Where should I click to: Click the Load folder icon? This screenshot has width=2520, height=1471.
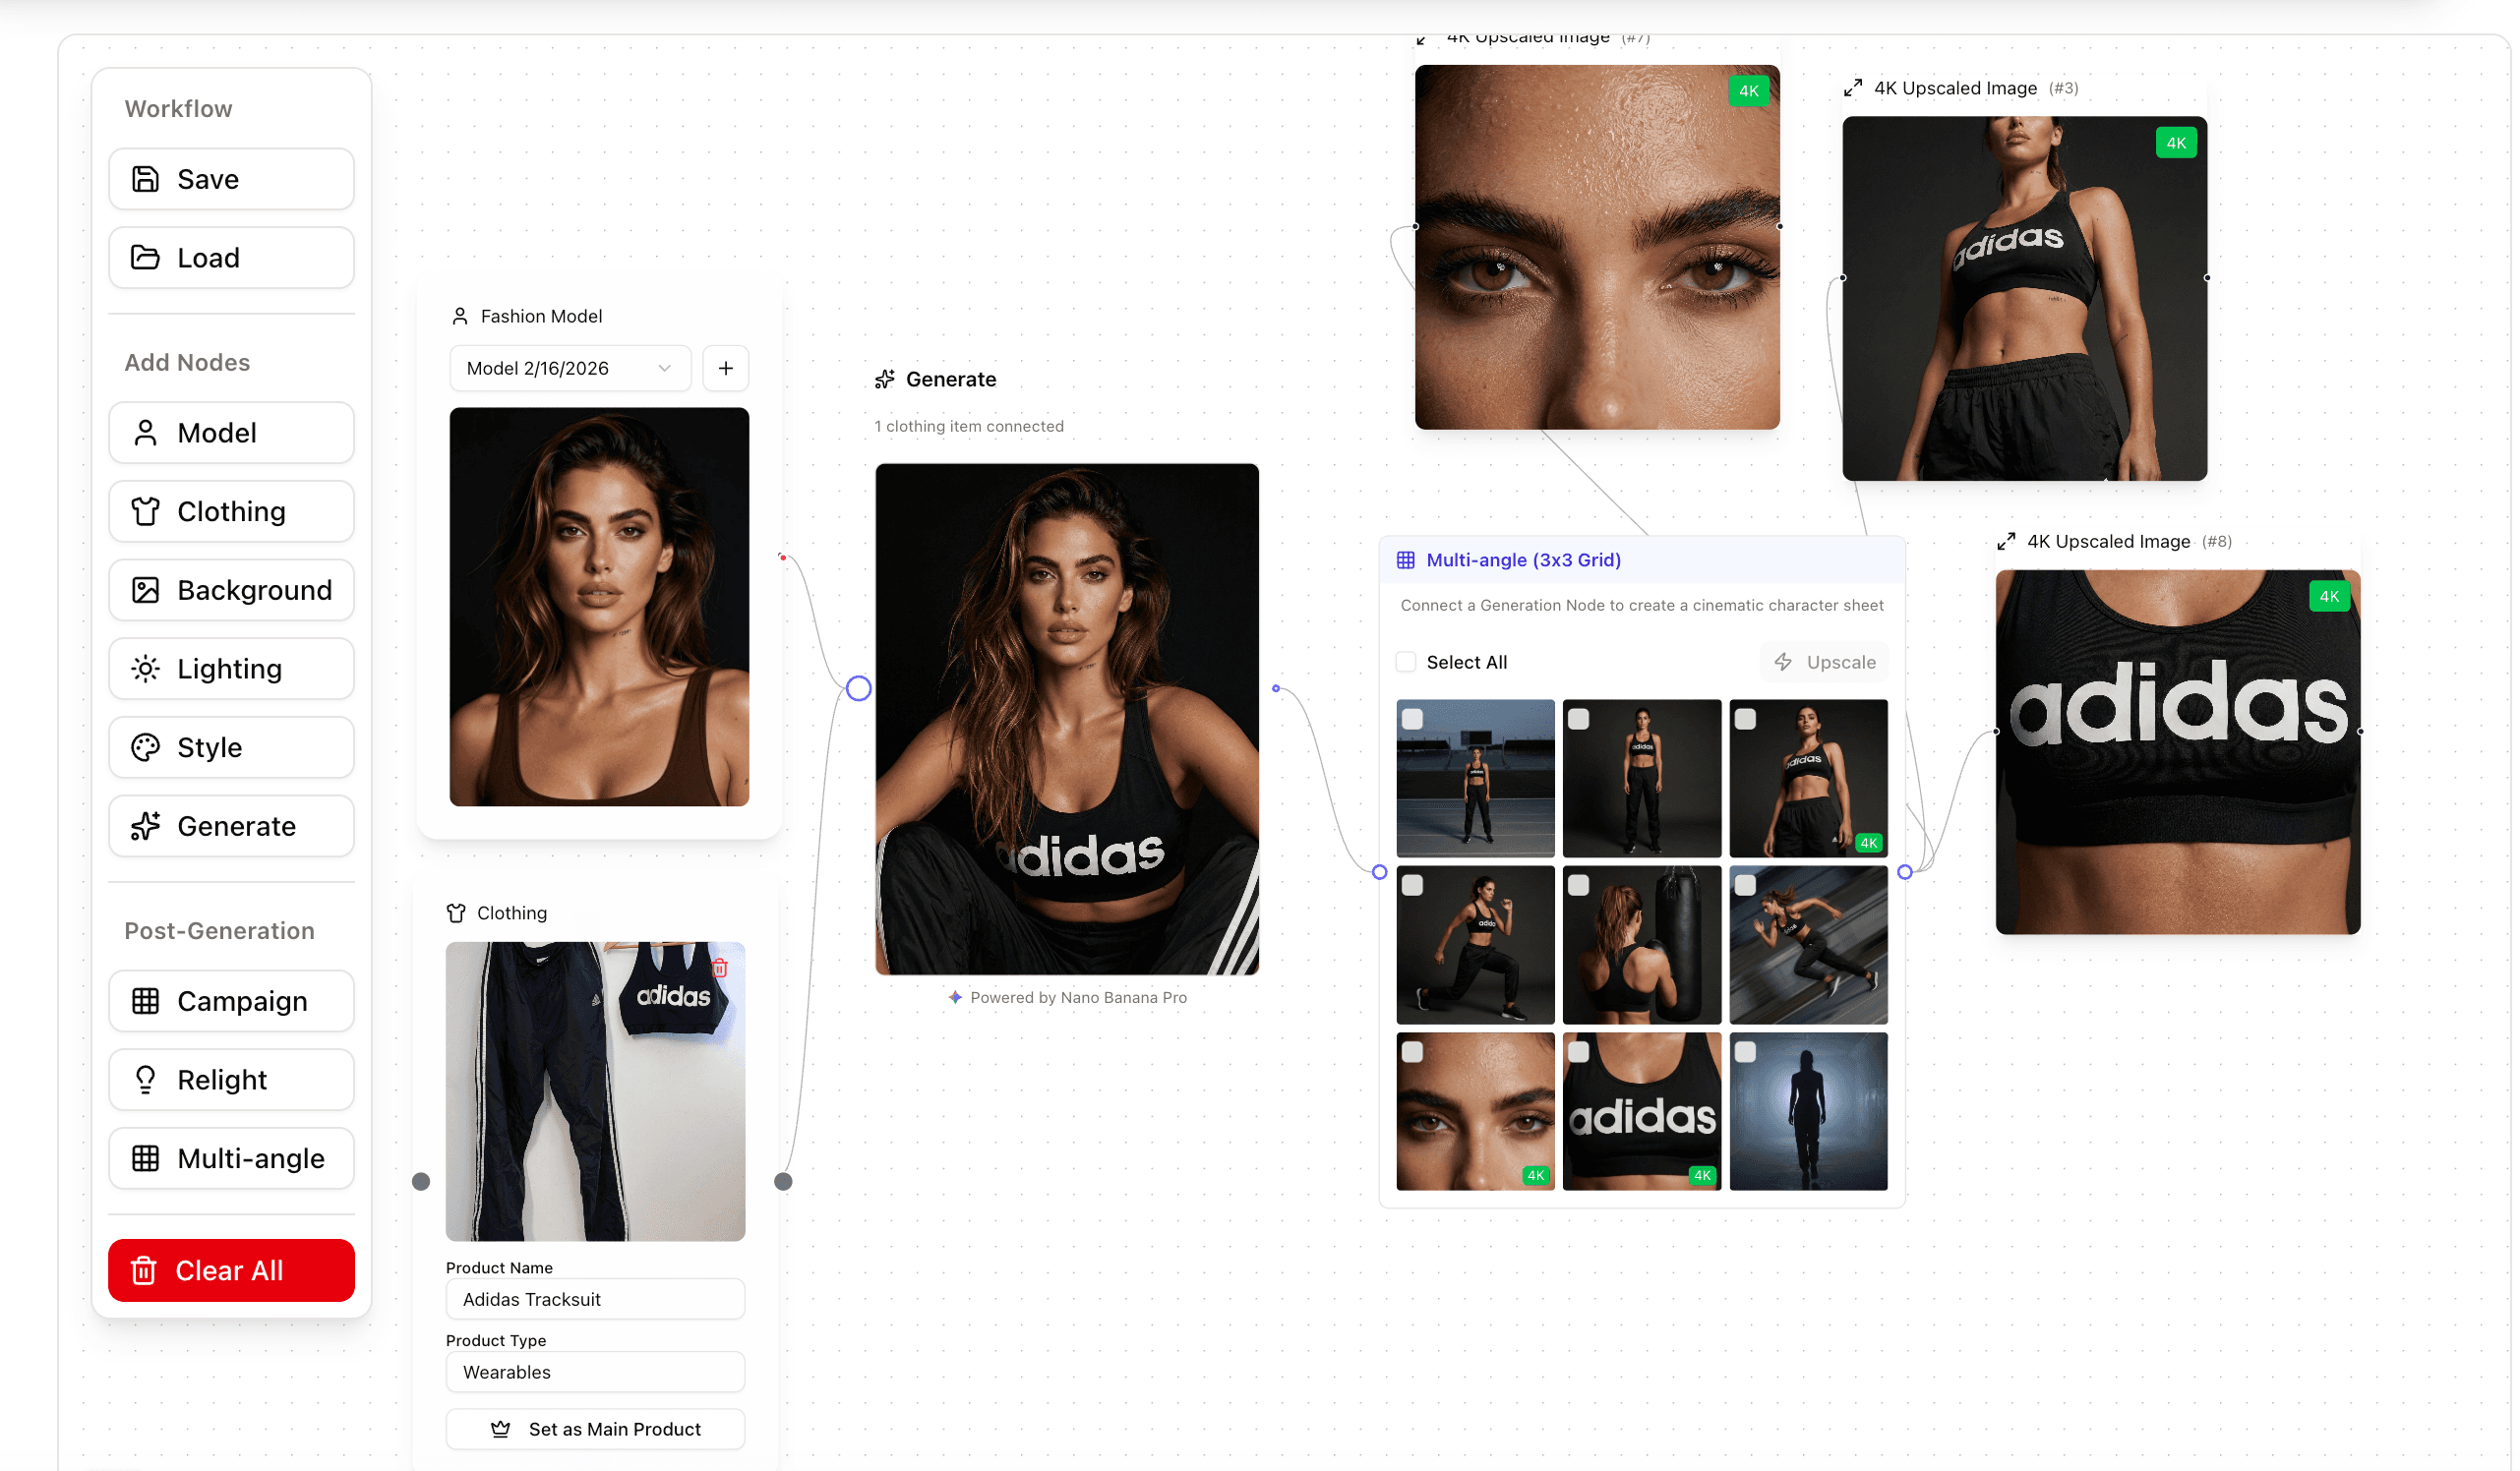point(146,258)
